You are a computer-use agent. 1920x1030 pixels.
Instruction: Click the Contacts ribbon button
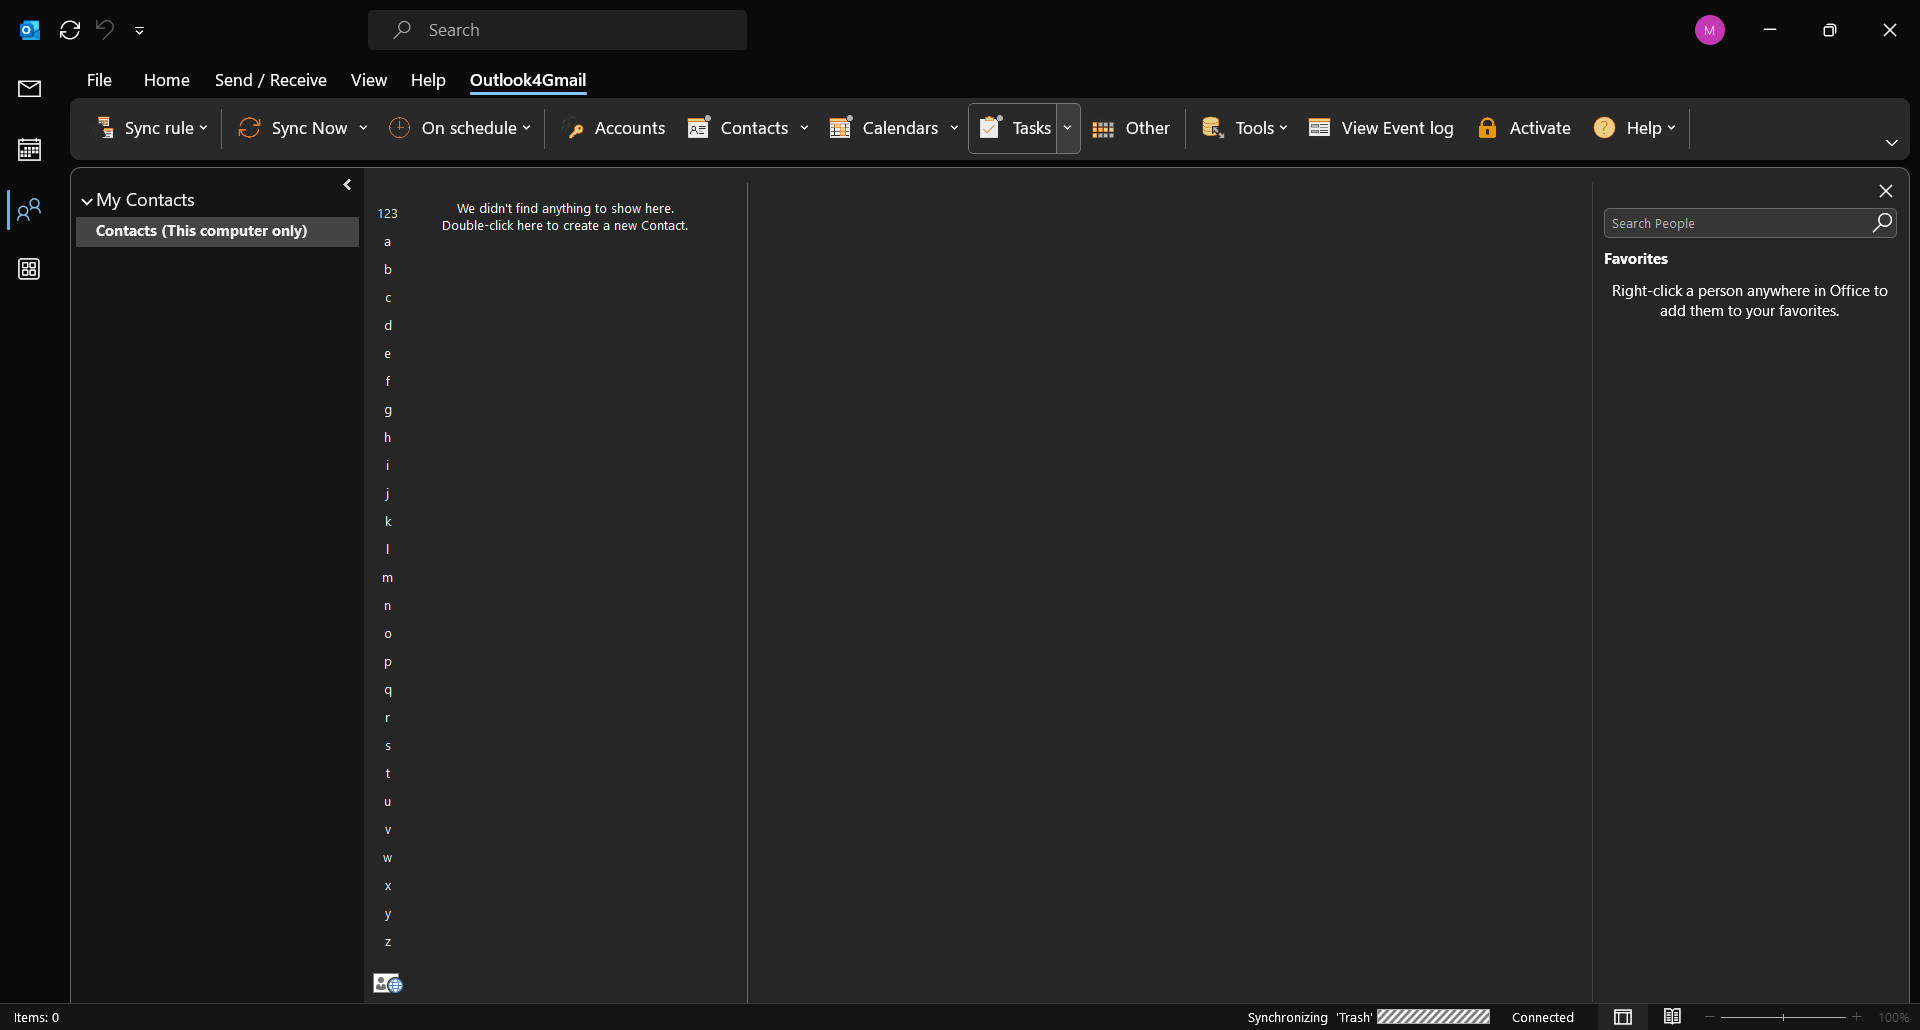[x=739, y=128]
